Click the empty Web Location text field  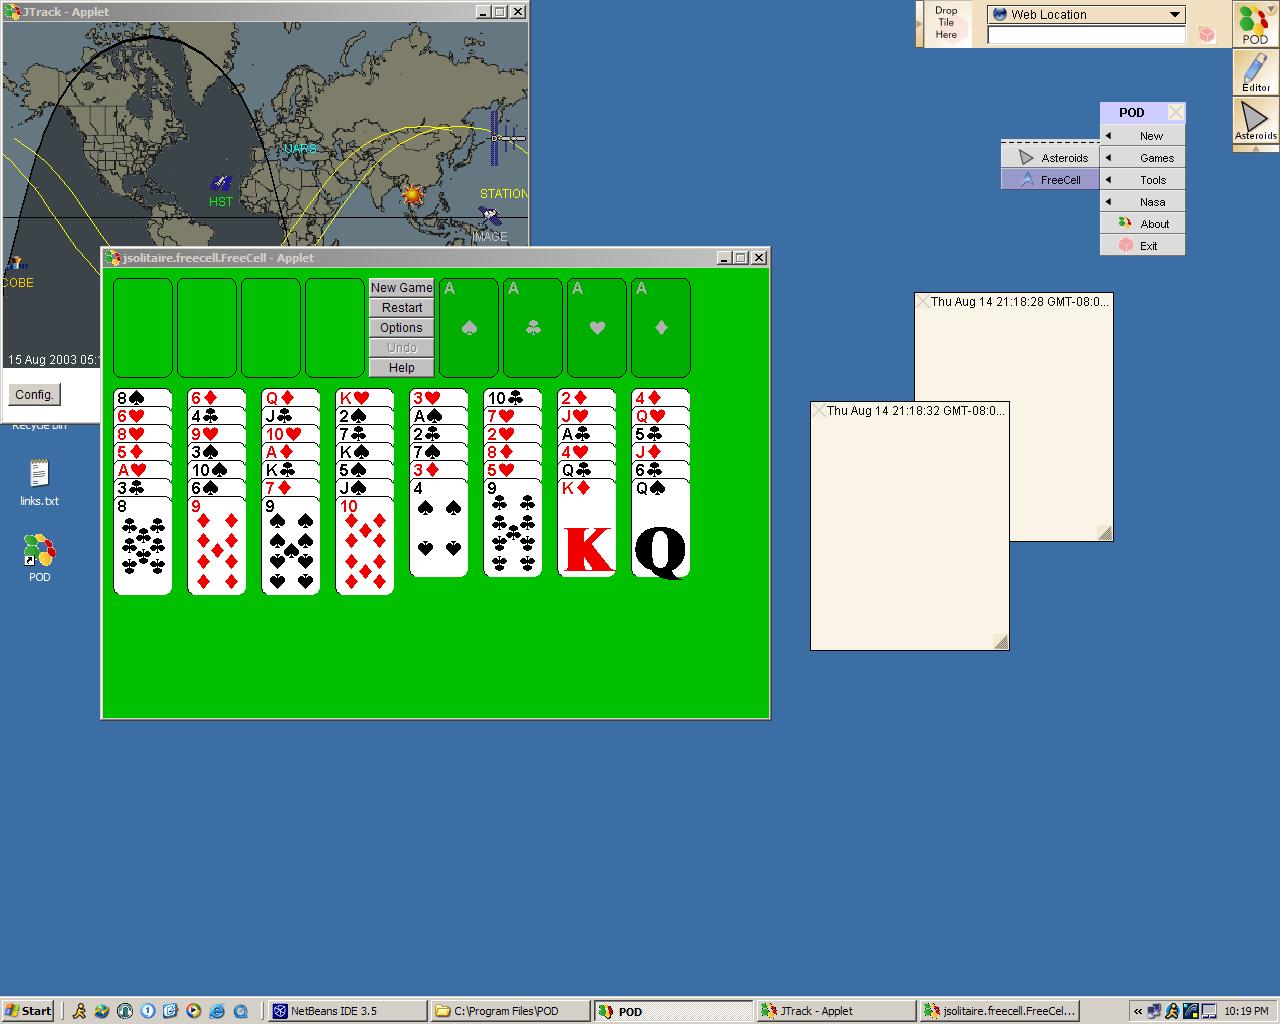[1086, 35]
